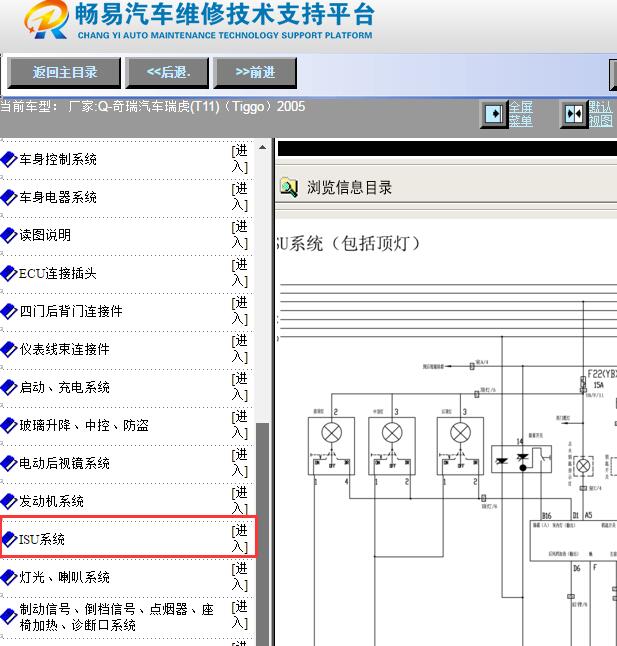
Task: Click the 系统（包括顶灯）diagram title
Action: [348, 243]
